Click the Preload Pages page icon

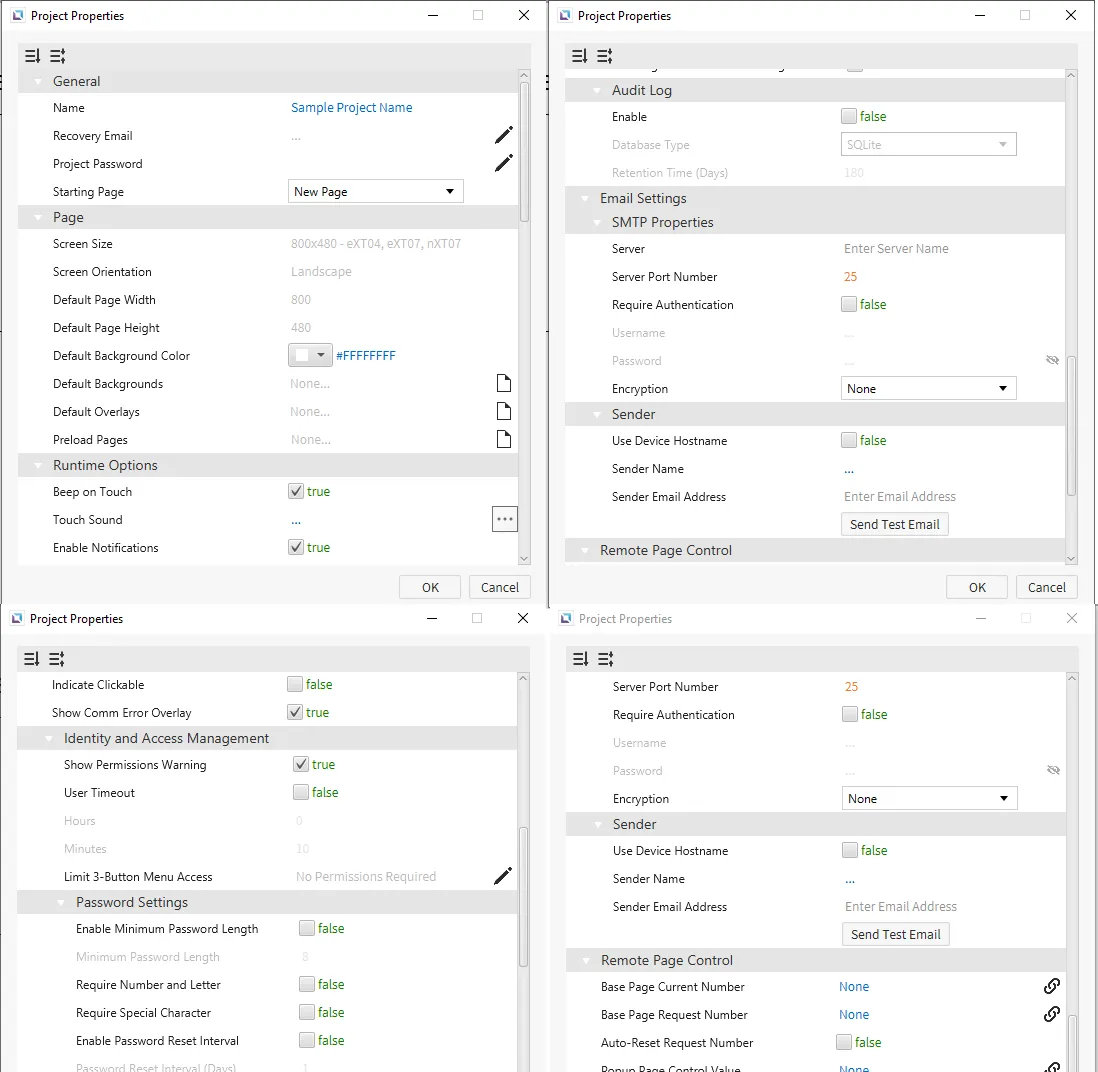pyautogui.click(x=504, y=439)
